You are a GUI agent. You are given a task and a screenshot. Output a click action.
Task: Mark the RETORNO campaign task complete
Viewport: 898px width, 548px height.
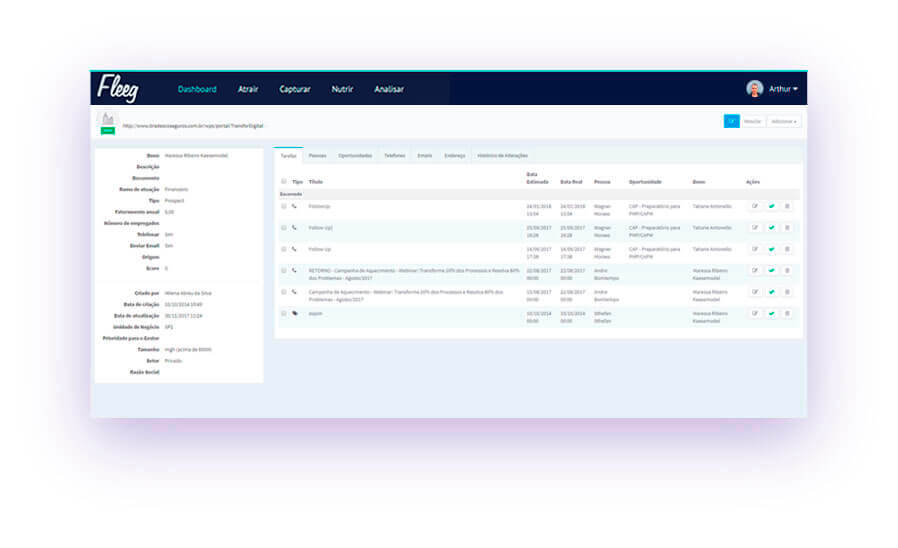click(771, 271)
